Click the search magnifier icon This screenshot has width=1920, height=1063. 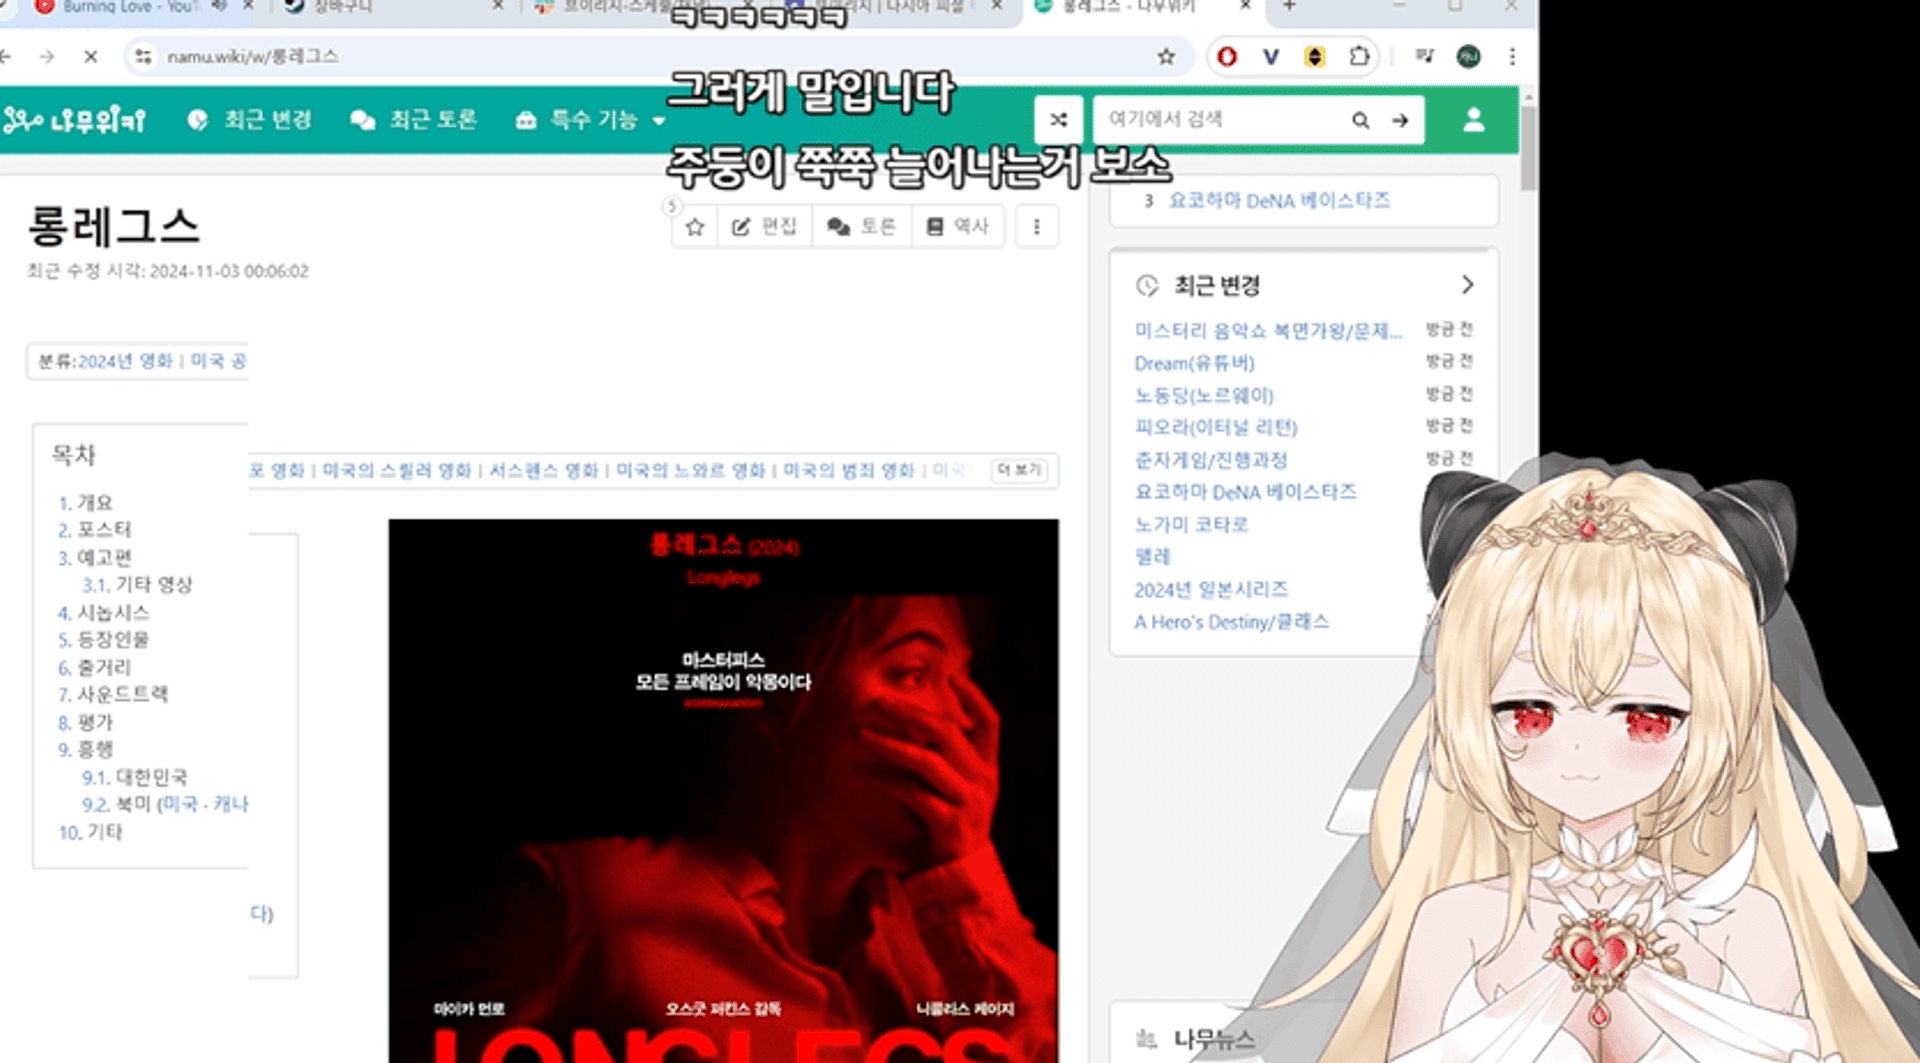click(x=1361, y=120)
